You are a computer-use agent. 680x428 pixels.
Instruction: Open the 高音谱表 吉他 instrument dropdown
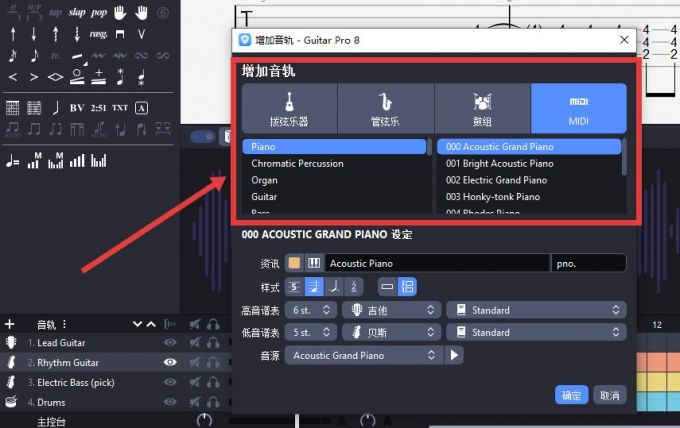392,310
